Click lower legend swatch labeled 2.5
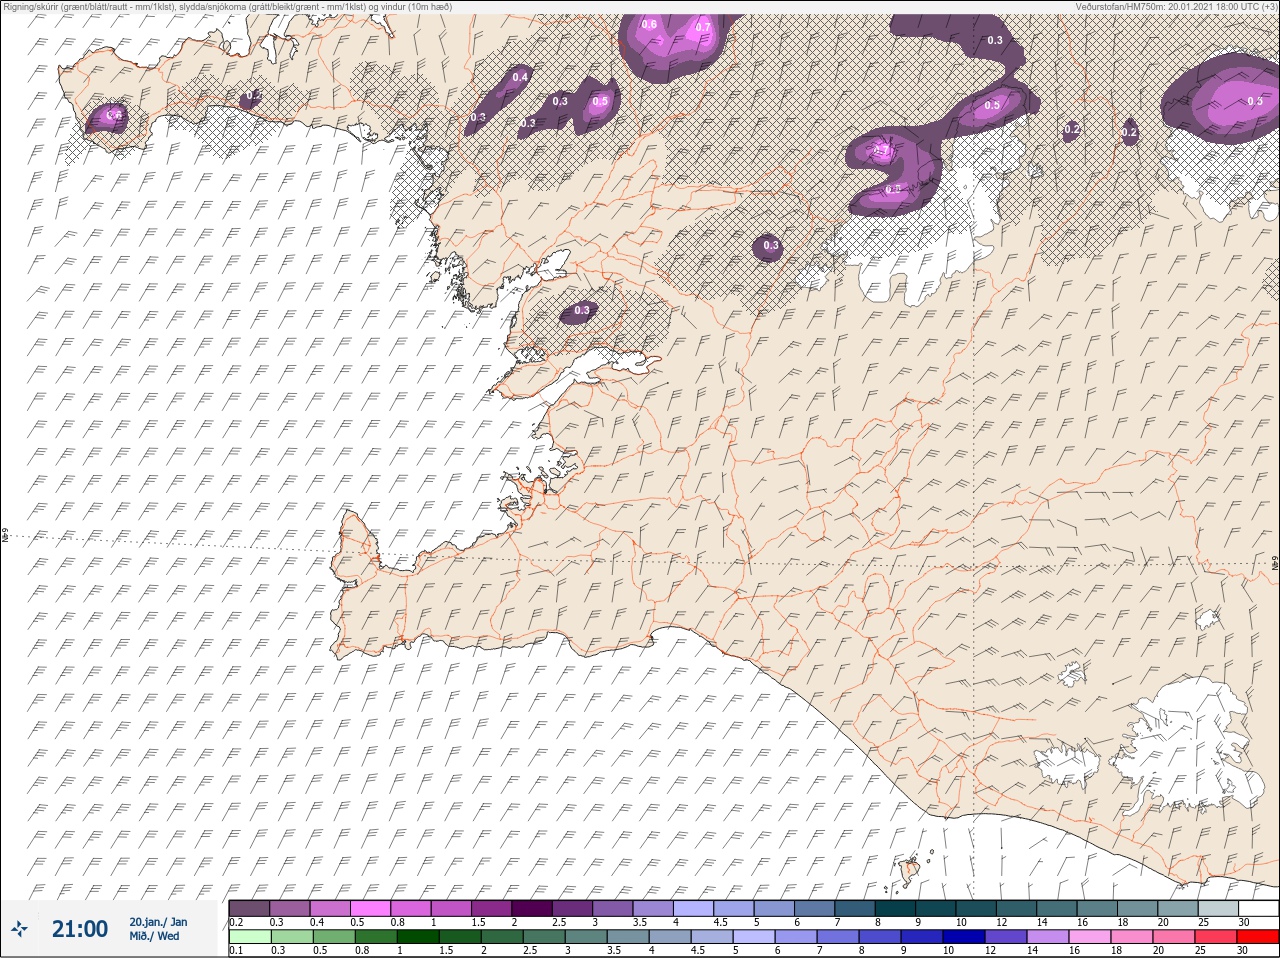This screenshot has width=1280, height=958. pyautogui.click(x=543, y=937)
